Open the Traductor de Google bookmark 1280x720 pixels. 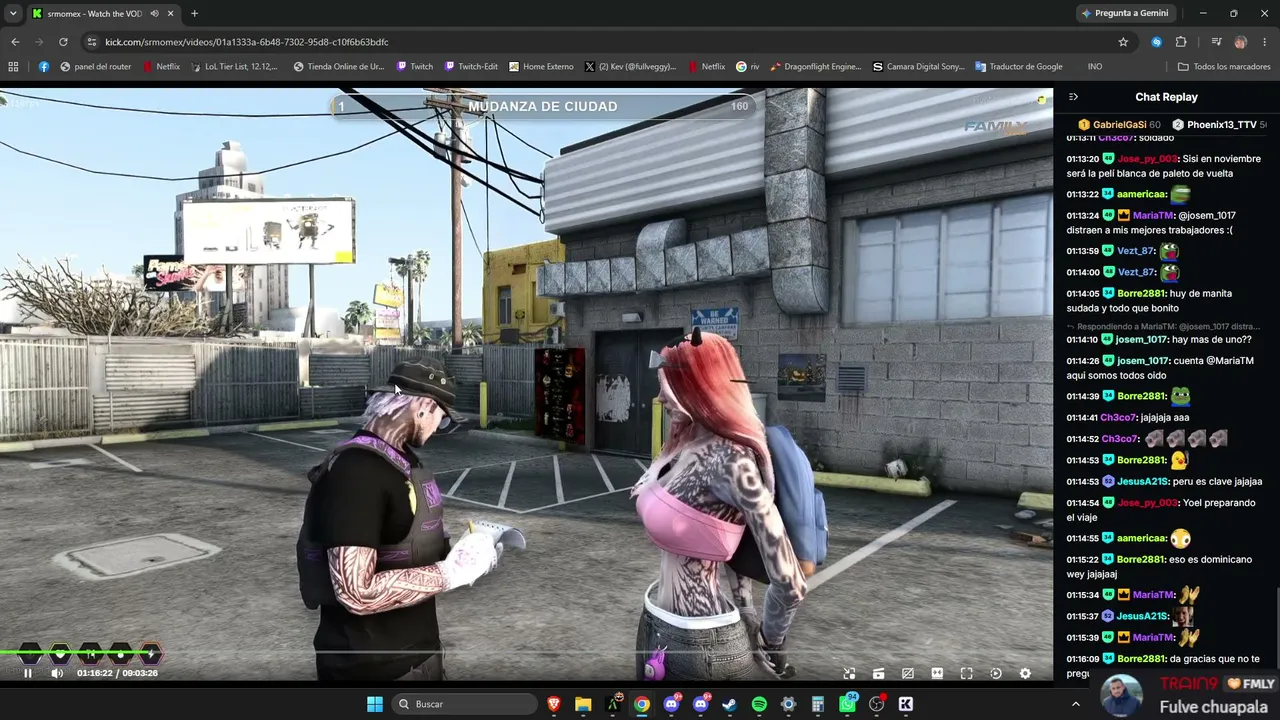[x=1018, y=67]
